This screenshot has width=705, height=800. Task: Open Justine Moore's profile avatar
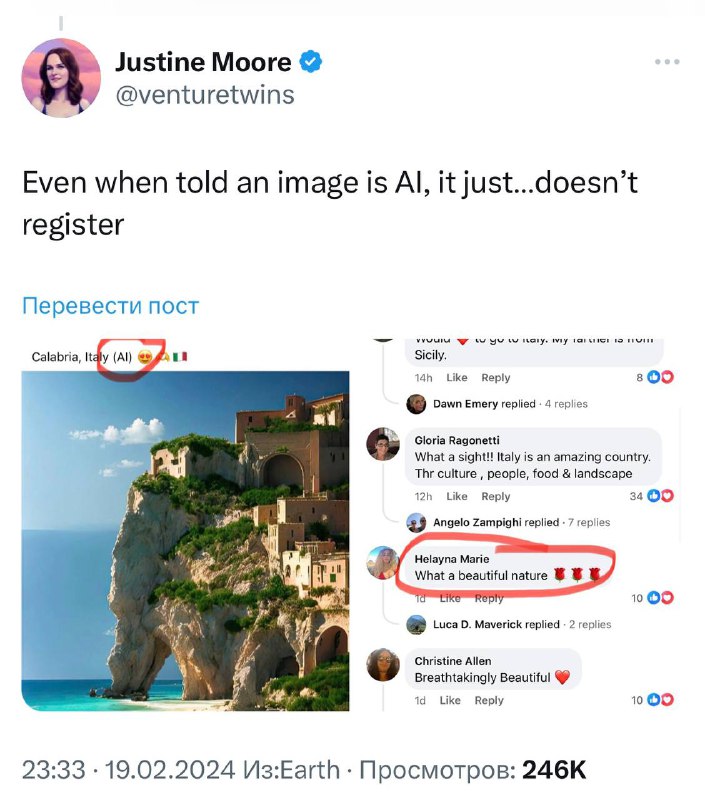point(61,78)
